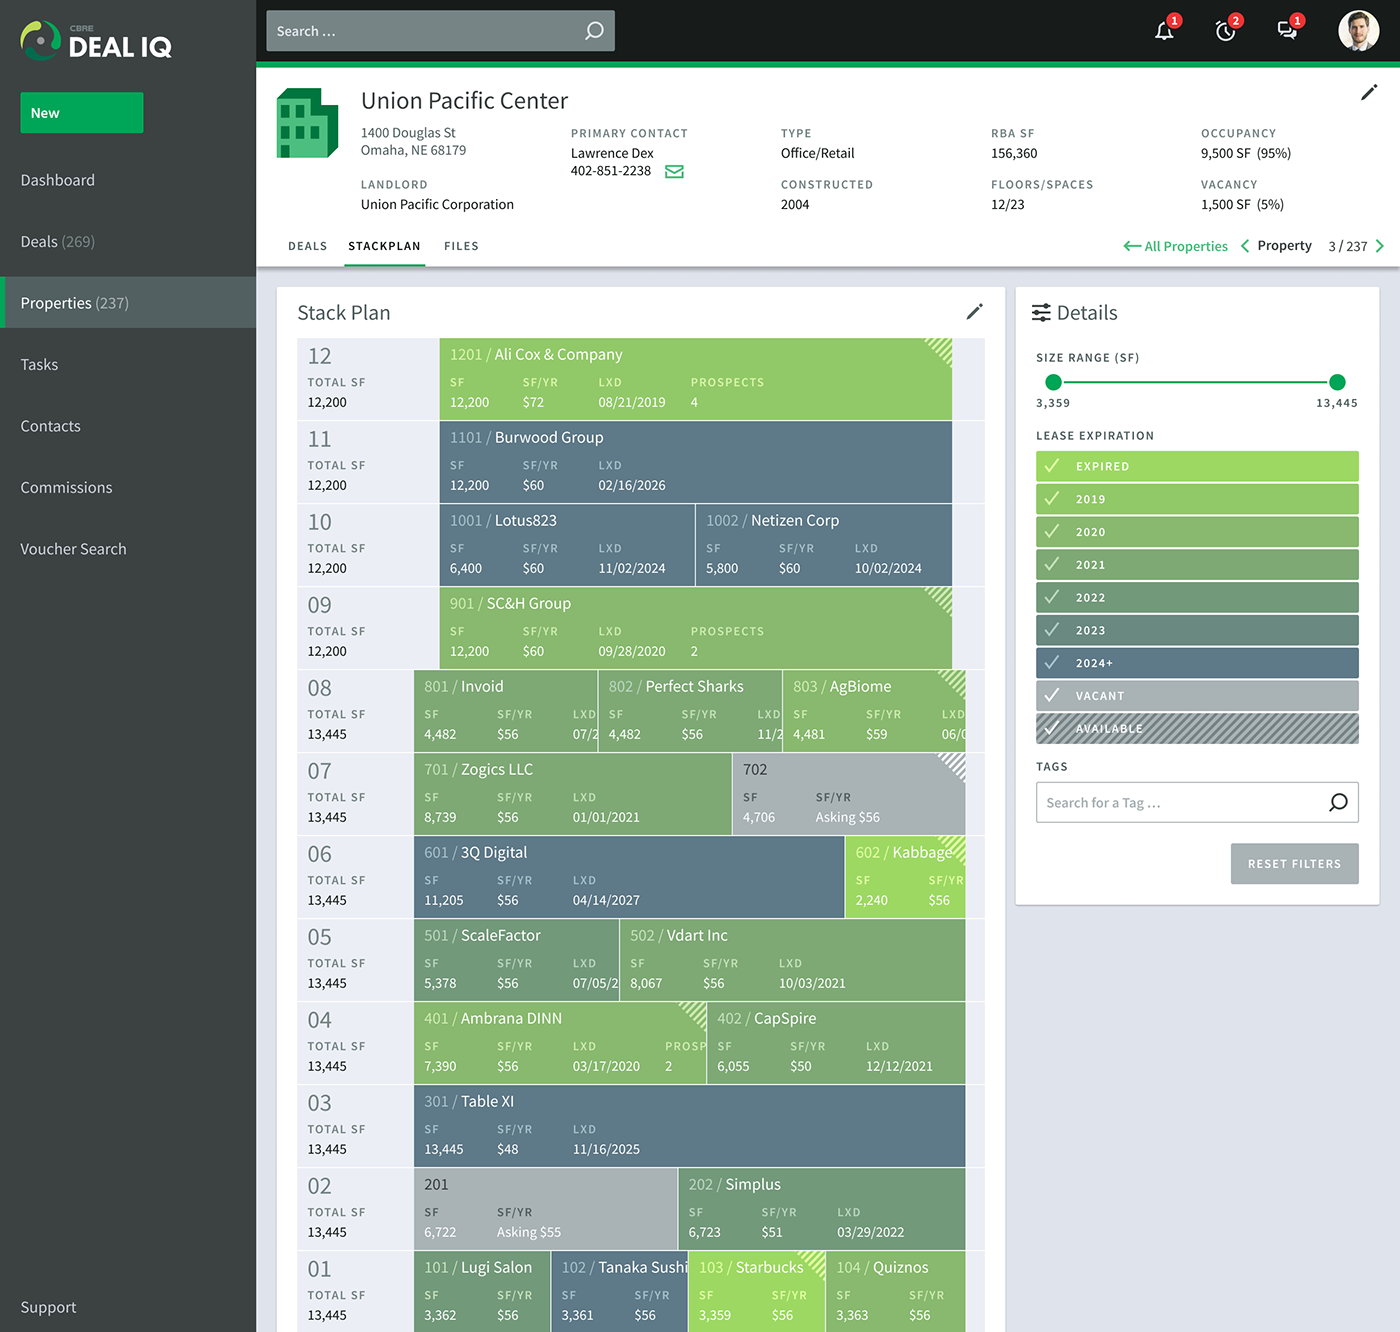Edit property details with header pencil icon
Screen dimensions: 1400x1332
tap(1369, 93)
